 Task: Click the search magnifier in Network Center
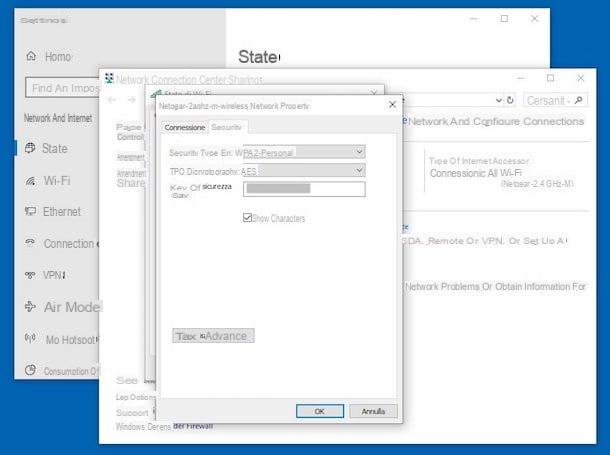coord(578,100)
